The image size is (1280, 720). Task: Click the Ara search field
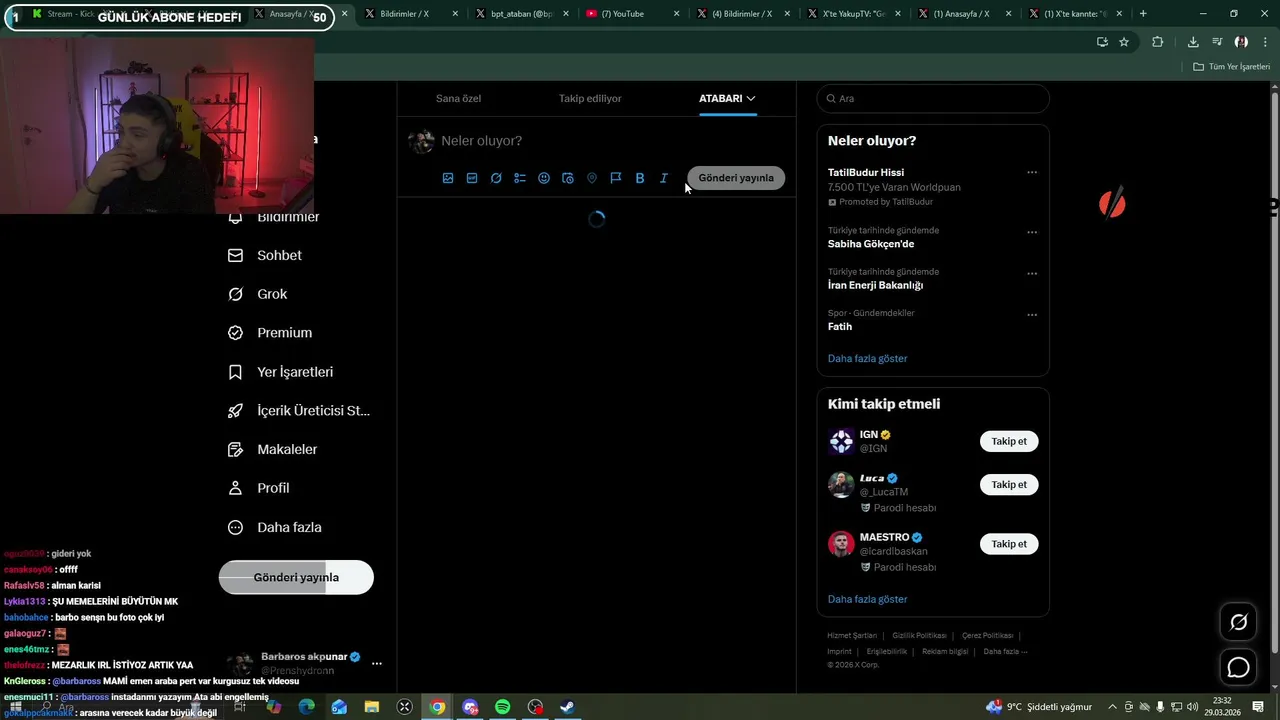pos(933,98)
